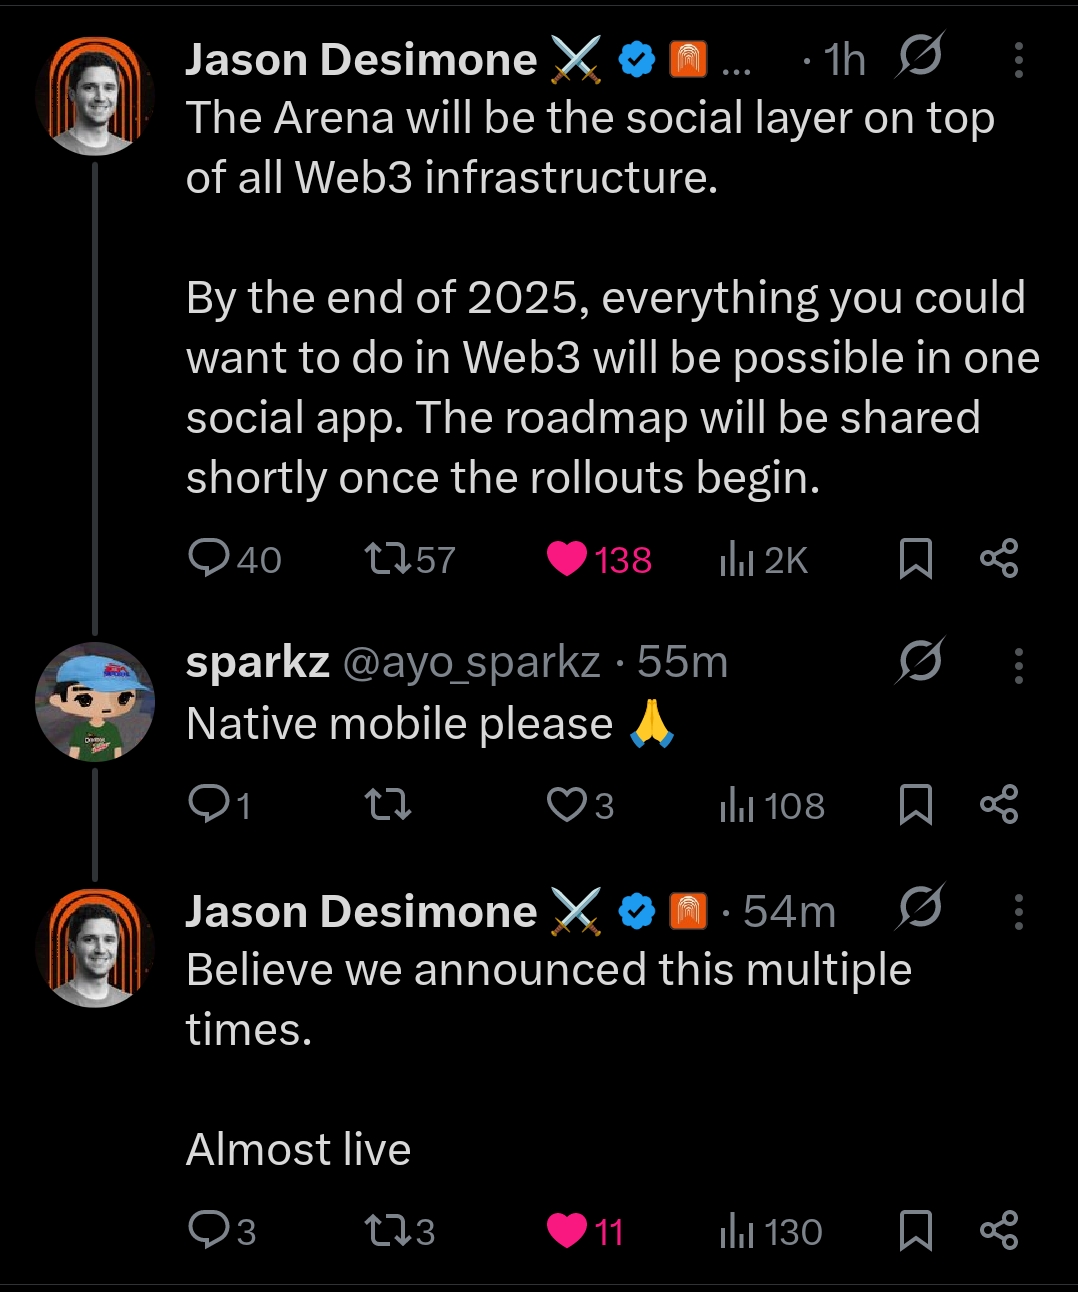Reply to Jason's Arena social layer post
Image resolution: width=1078 pixels, height=1292 pixels.
(209, 559)
